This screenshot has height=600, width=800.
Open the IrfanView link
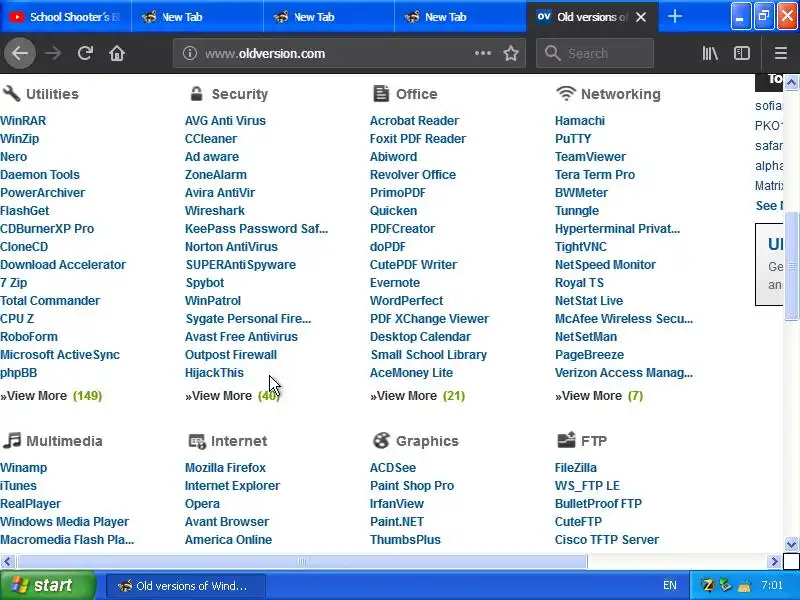396,503
